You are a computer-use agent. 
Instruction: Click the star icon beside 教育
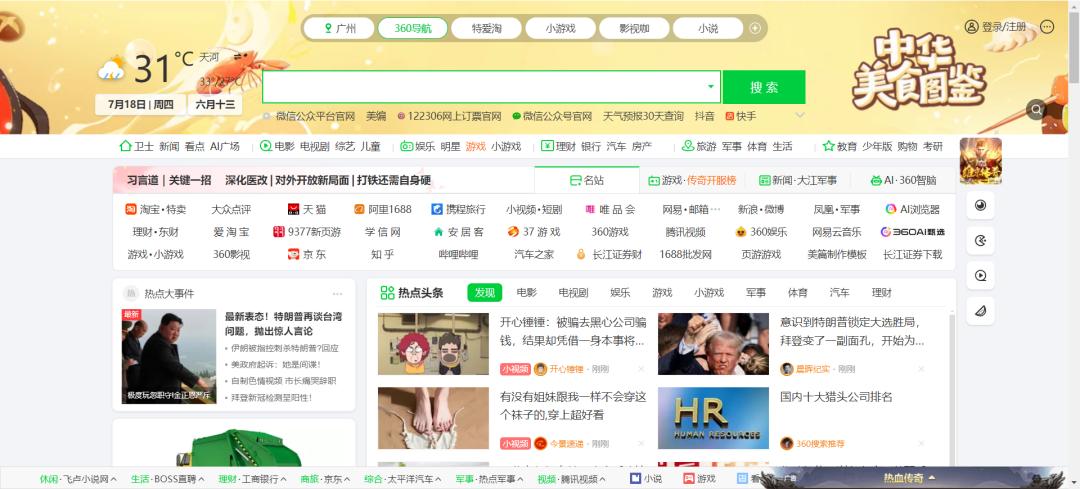[829, 146]
